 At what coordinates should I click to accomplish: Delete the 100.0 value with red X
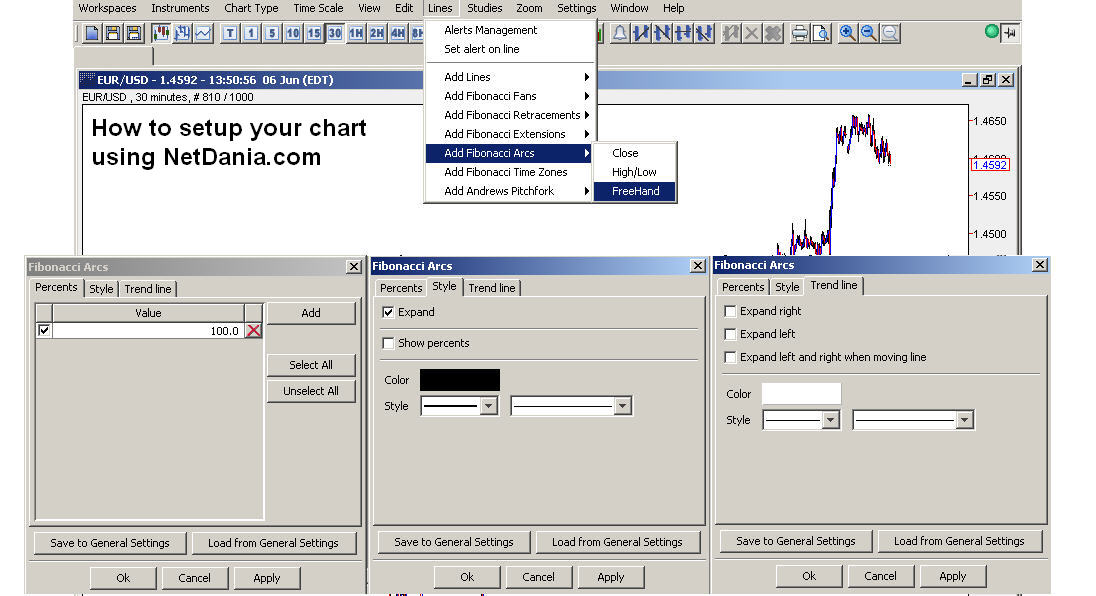[x=254, y=330]
